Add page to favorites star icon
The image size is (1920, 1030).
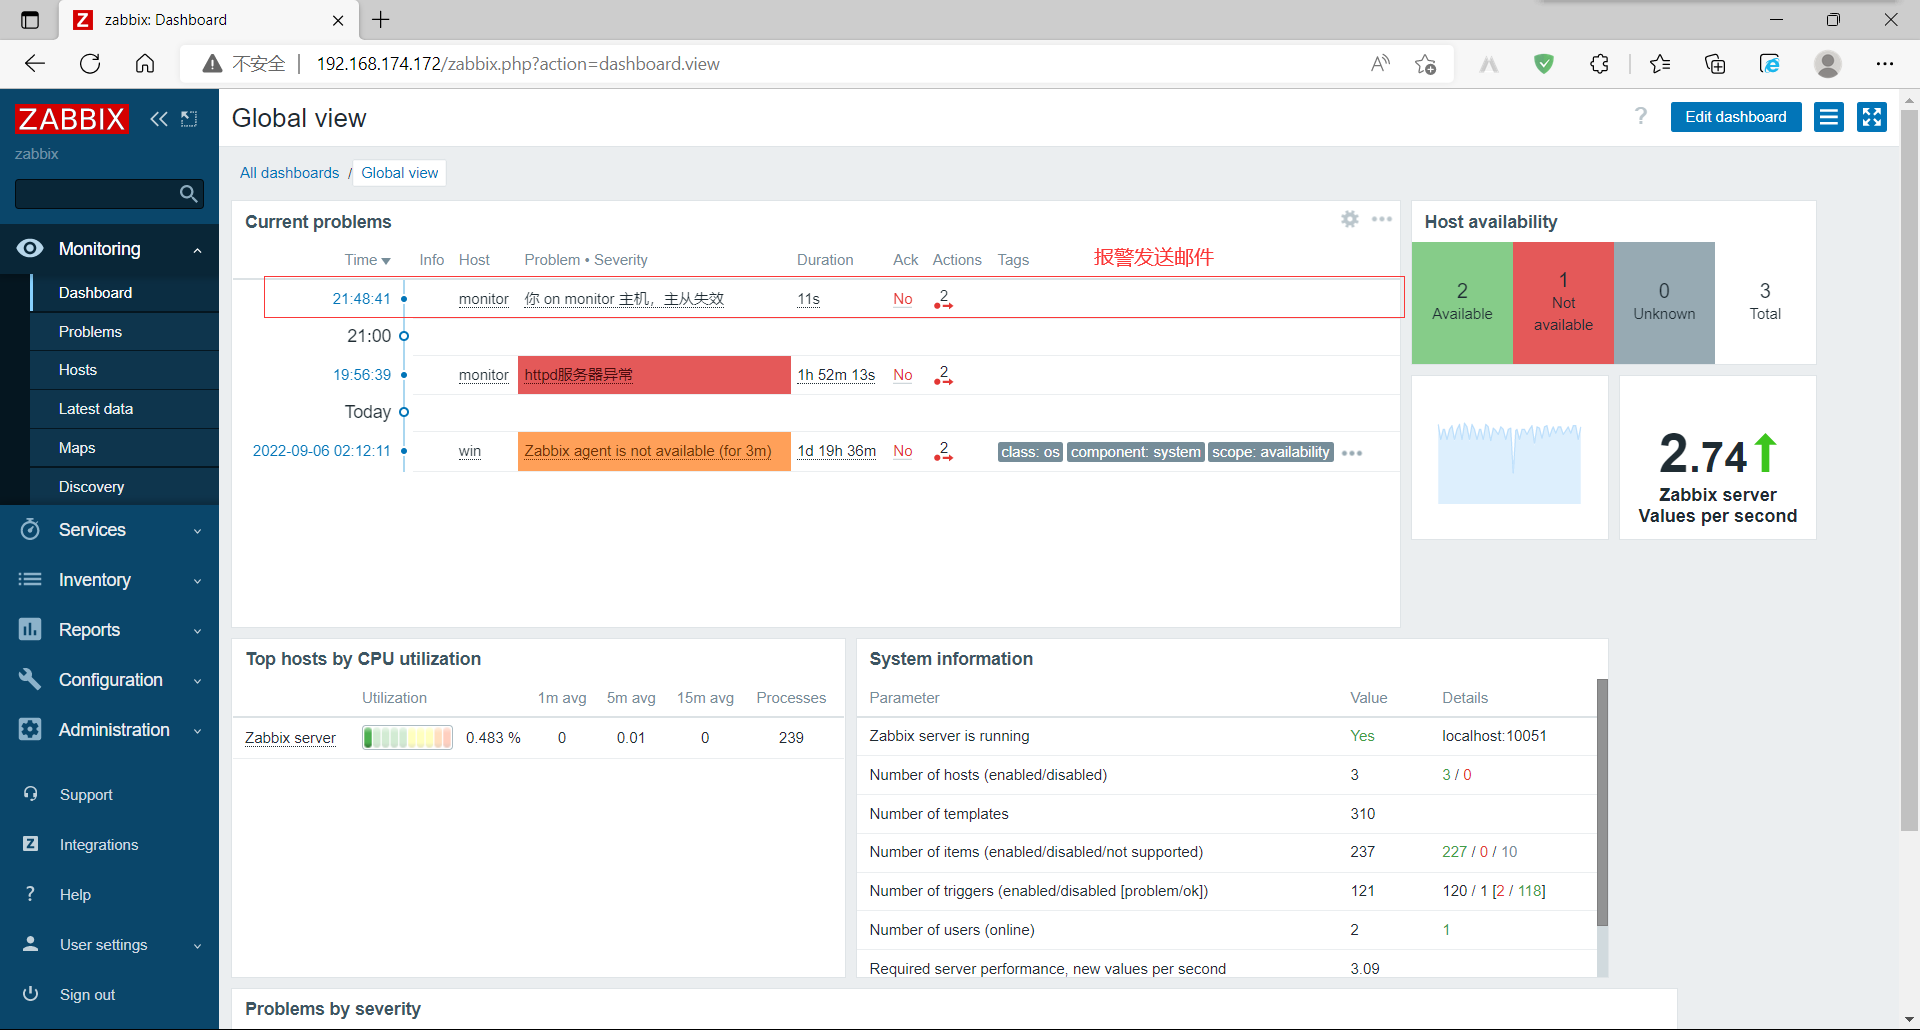(1426, 64)
